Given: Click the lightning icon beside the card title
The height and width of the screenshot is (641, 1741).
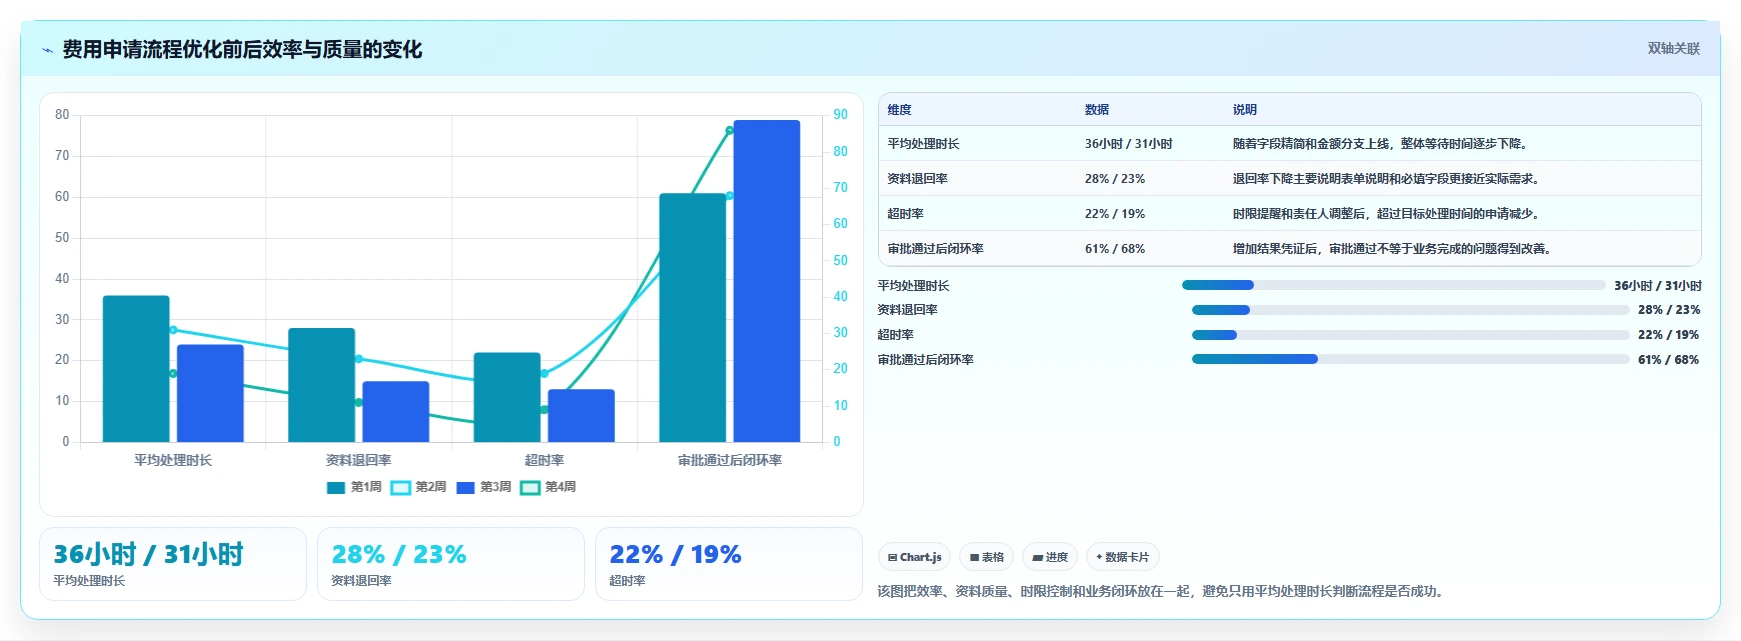Looking at the screenshot, I should pyautogui.click(x=47, y=50).
